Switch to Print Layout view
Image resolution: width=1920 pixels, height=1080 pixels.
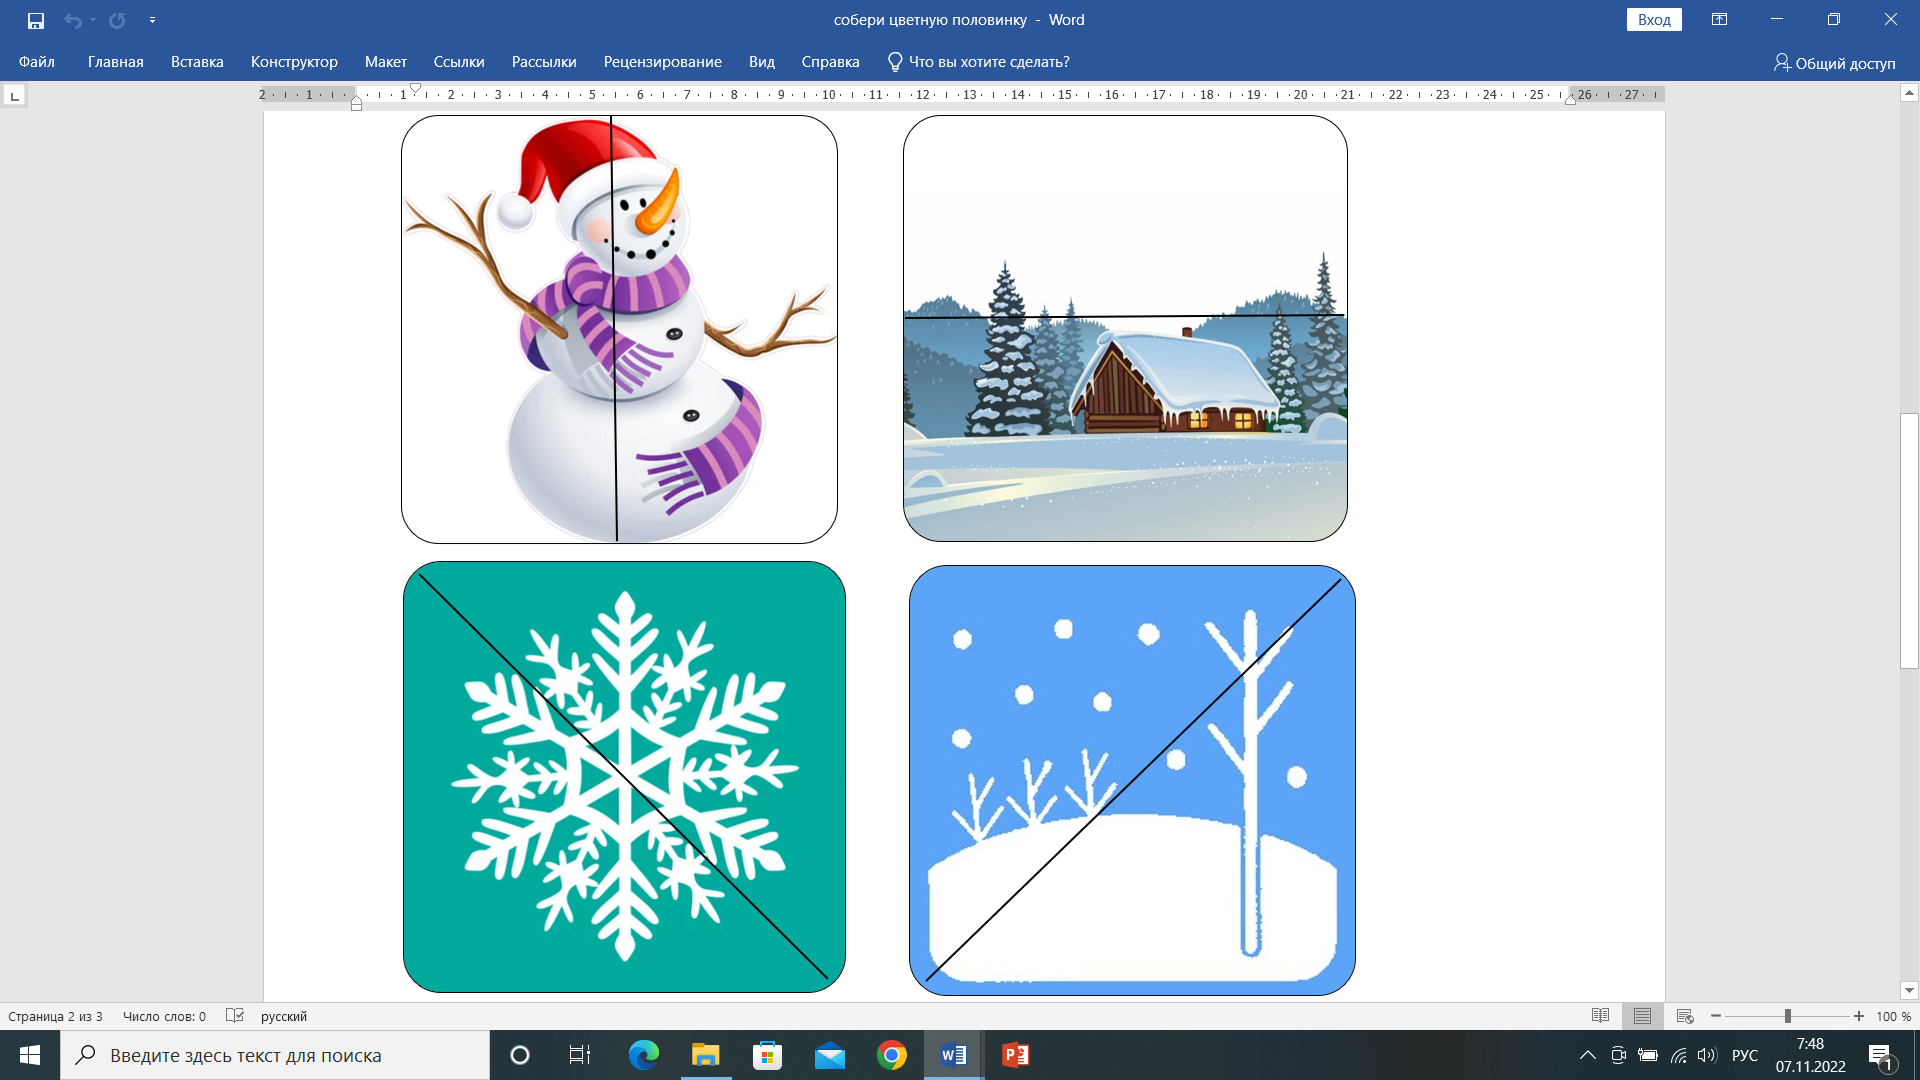[x=1642, y=1016]
